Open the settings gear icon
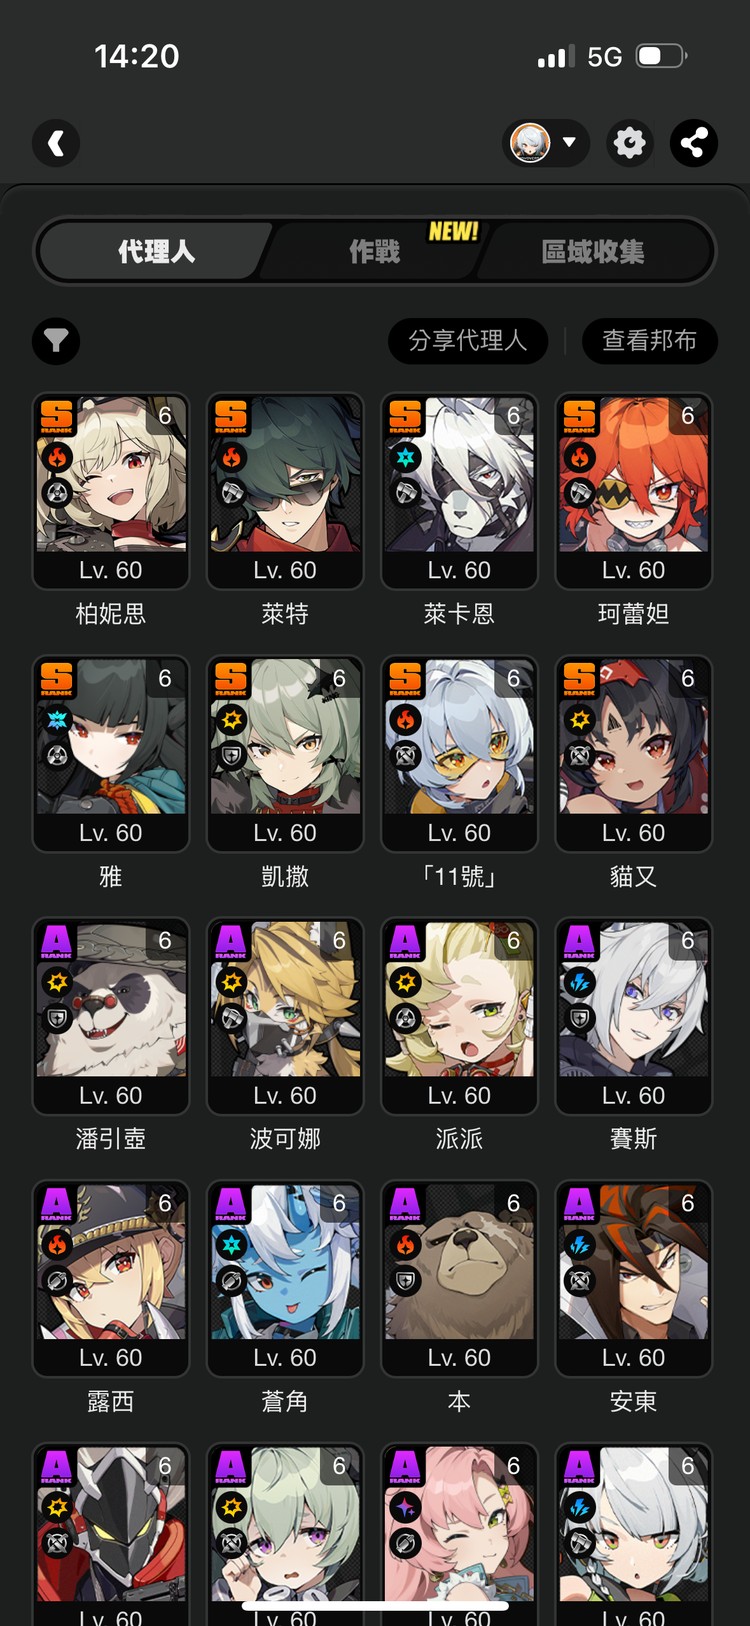The image size is (750, 1626). click(x=629, y=143)
